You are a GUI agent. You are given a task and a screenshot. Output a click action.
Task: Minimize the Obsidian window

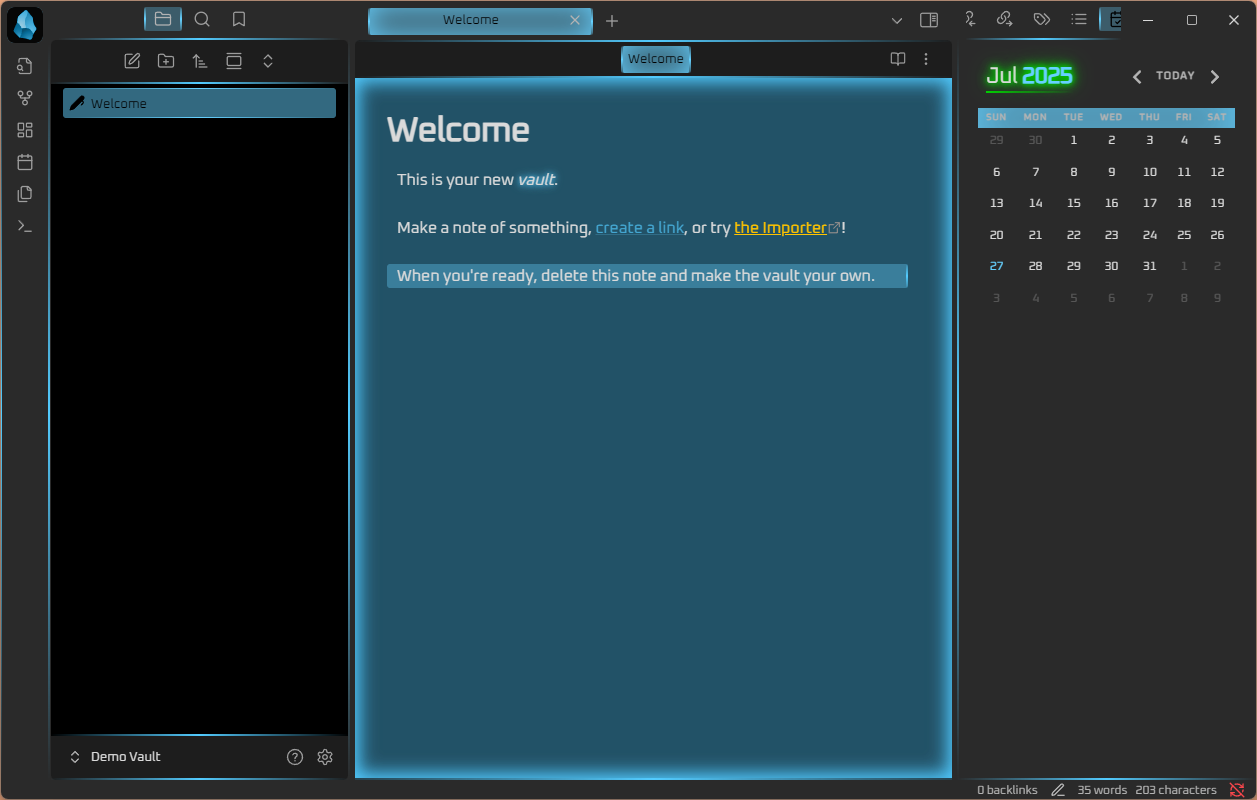[x=1147, y=20]
